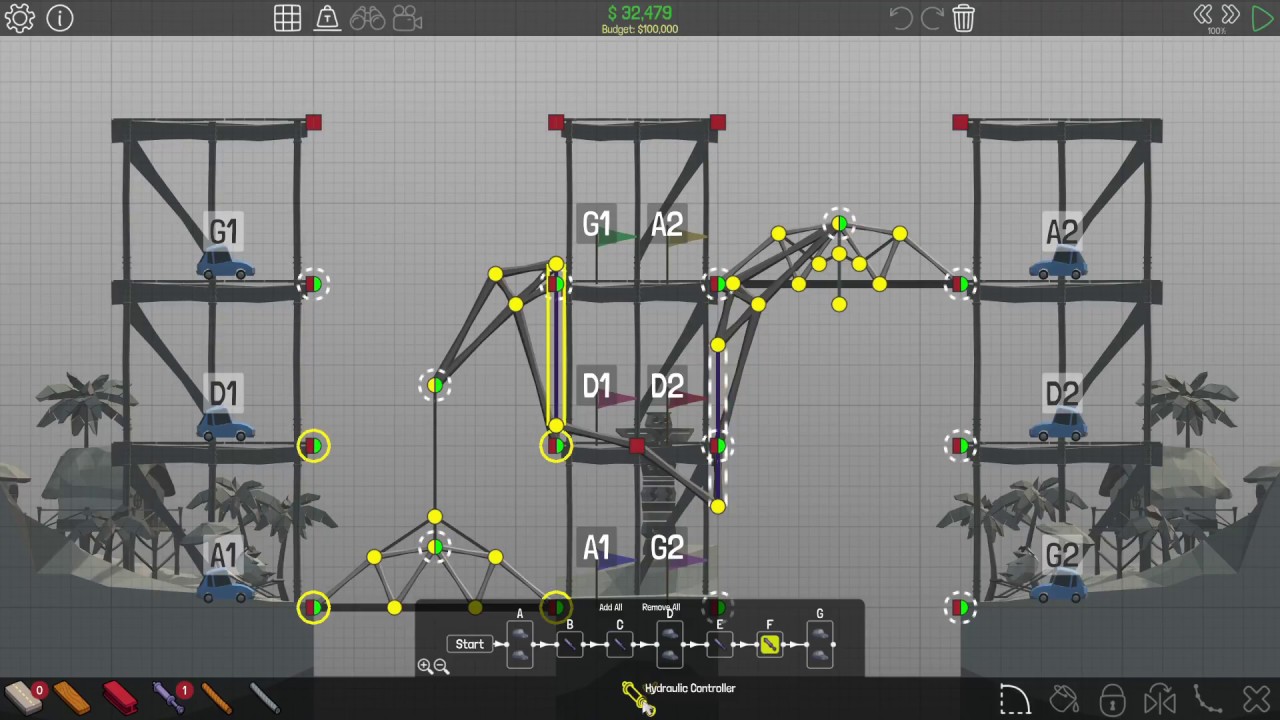This screenshot has width=1280, height=720.
Task: Redo the last action
Action: pos(932,18)
